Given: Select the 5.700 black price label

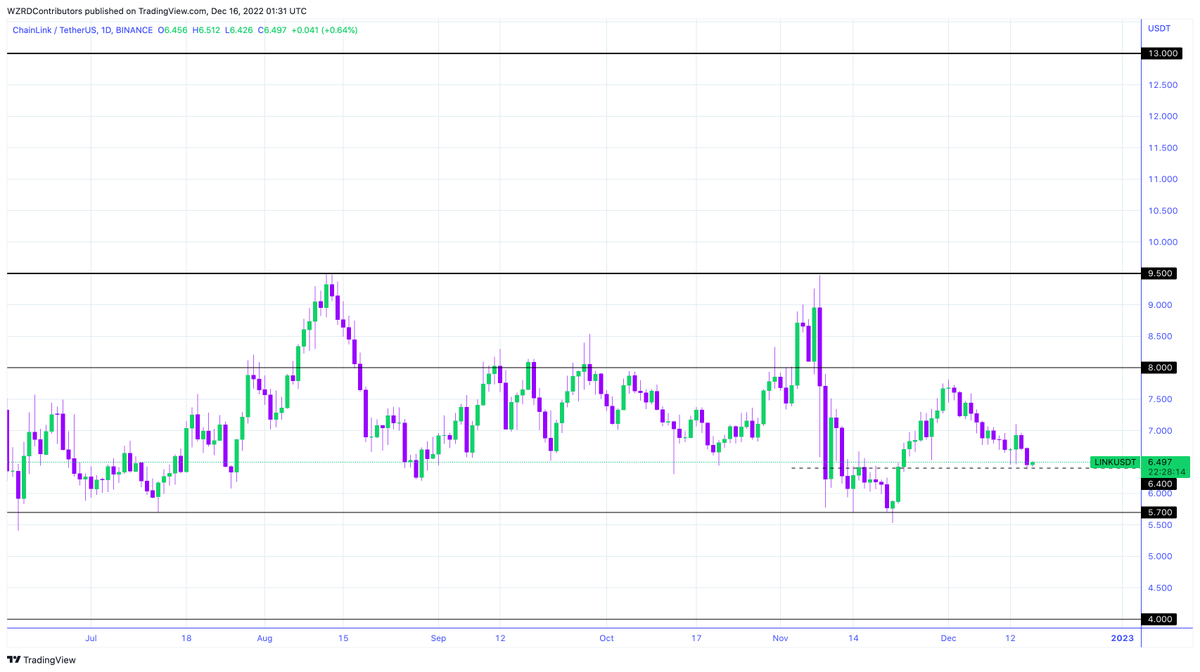Looking at the screenshot, I should (x=1160, y=513).
